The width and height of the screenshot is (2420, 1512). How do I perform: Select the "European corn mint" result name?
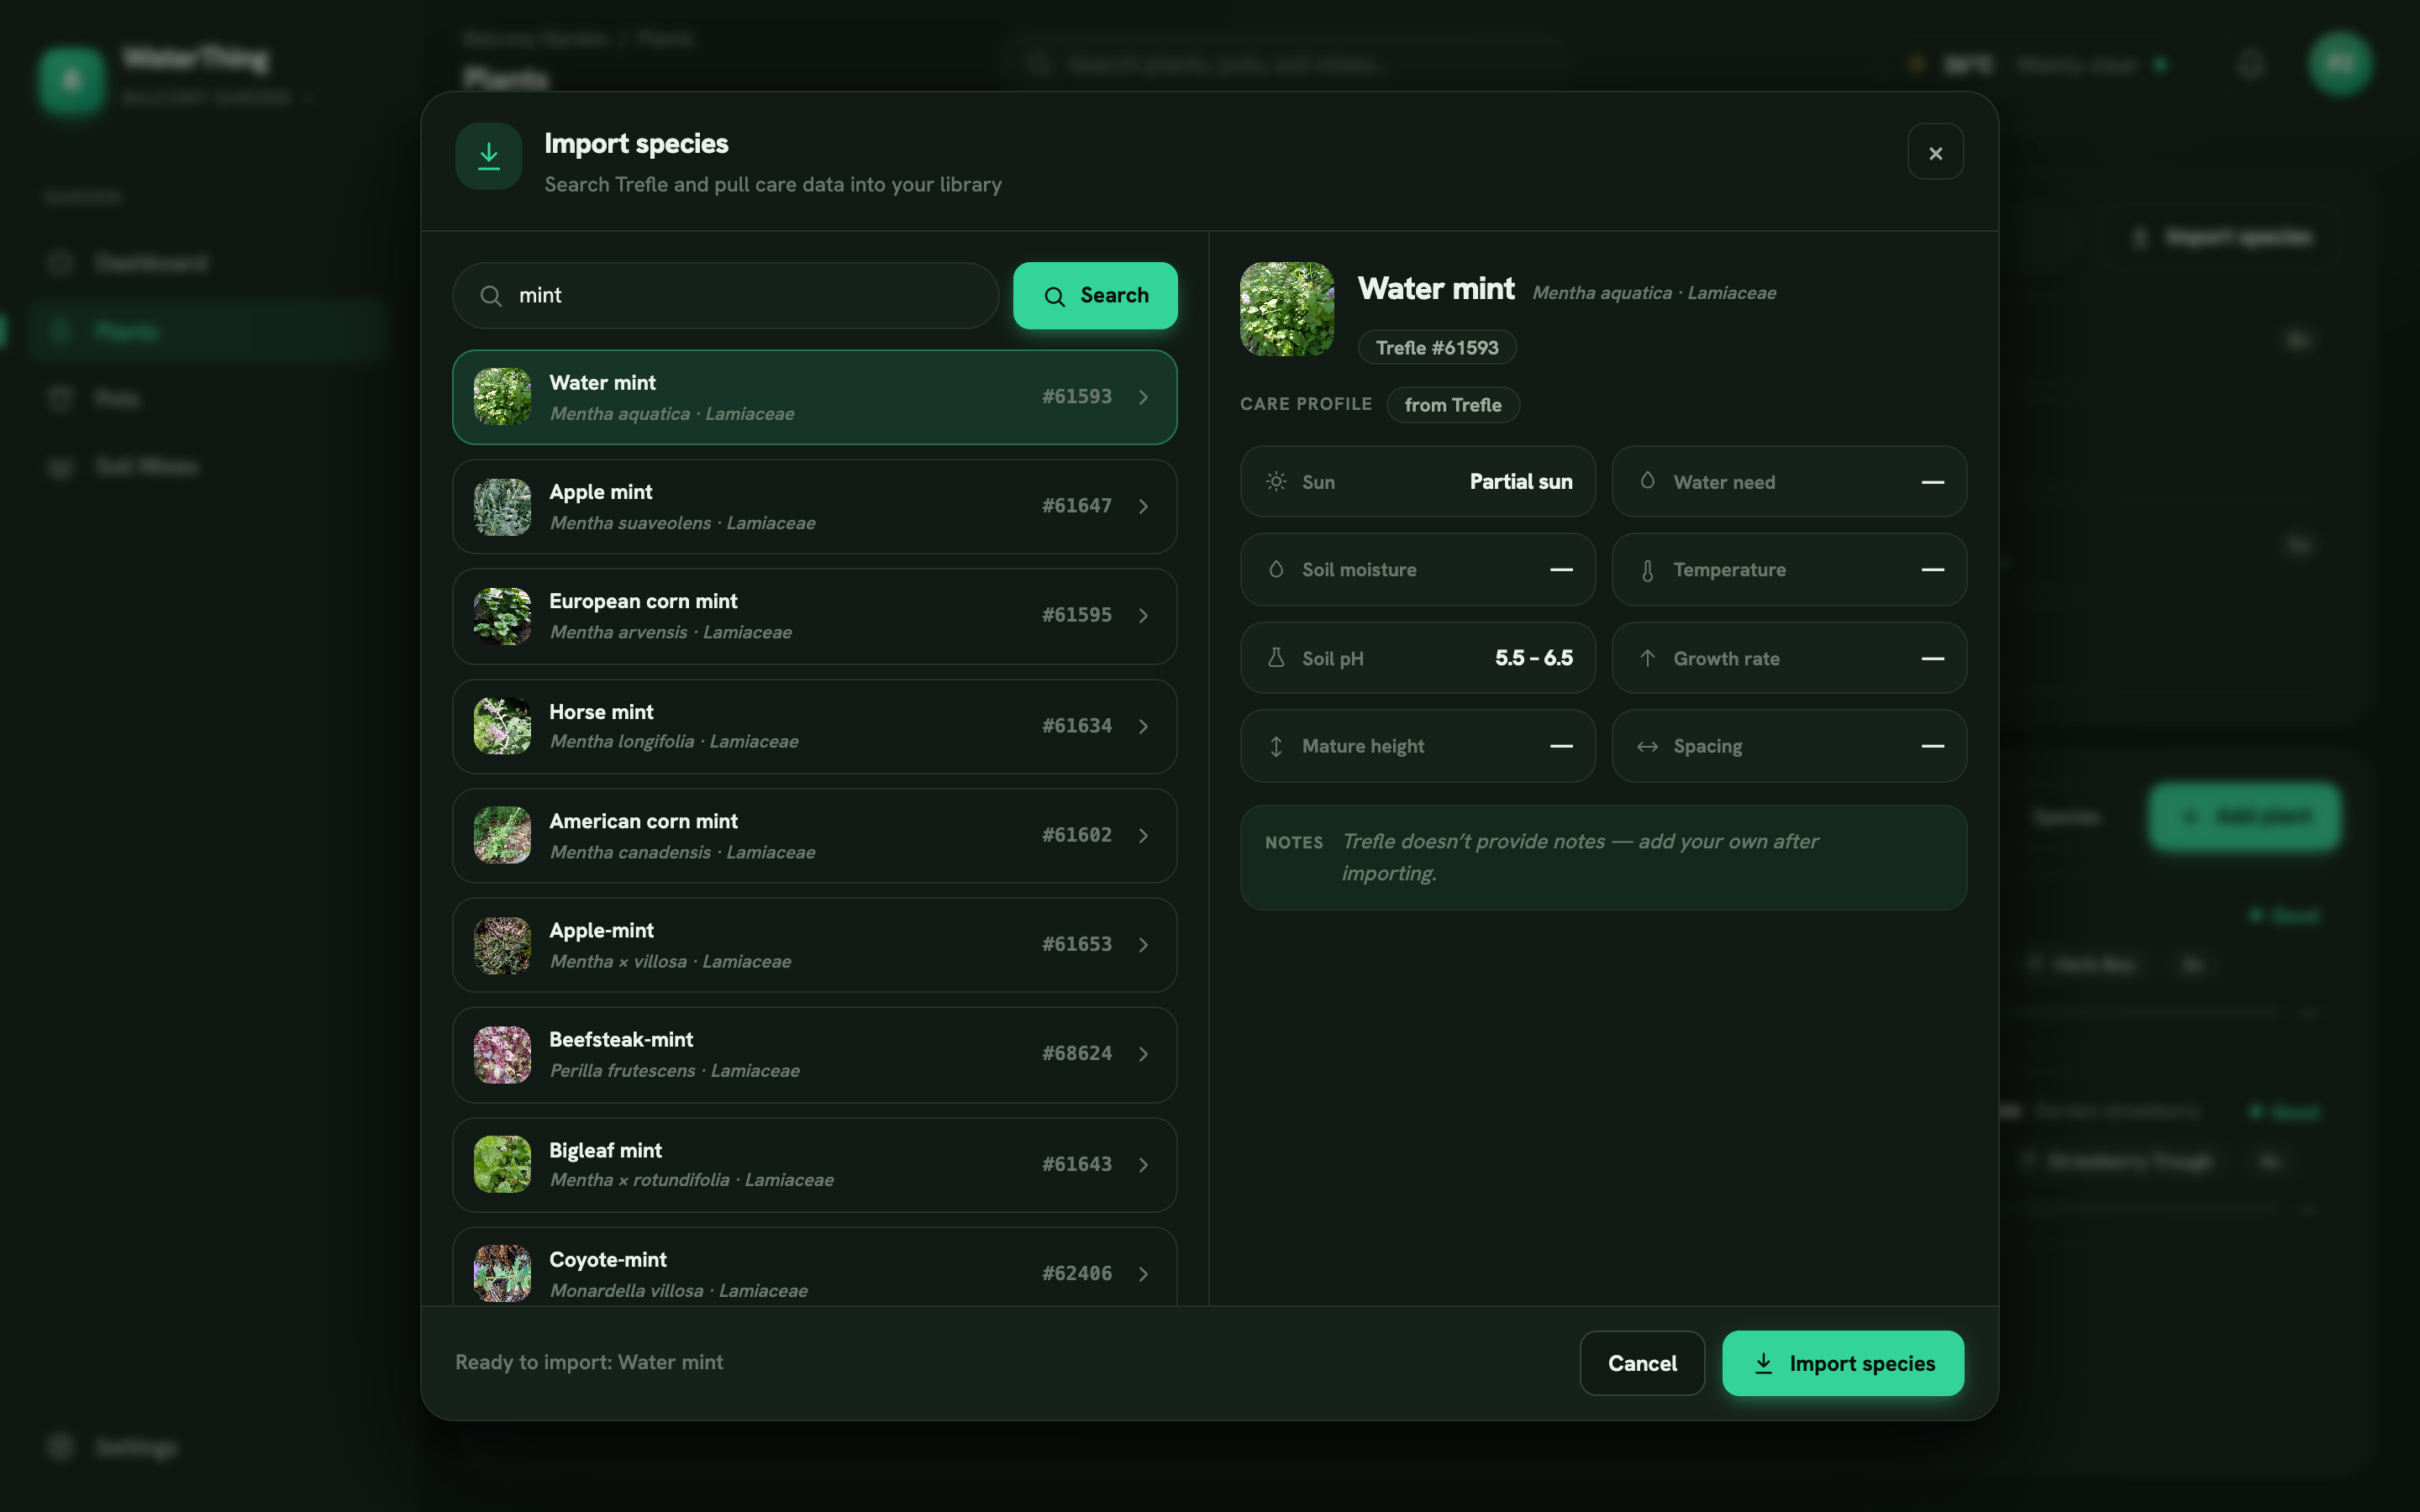point(643,601)
